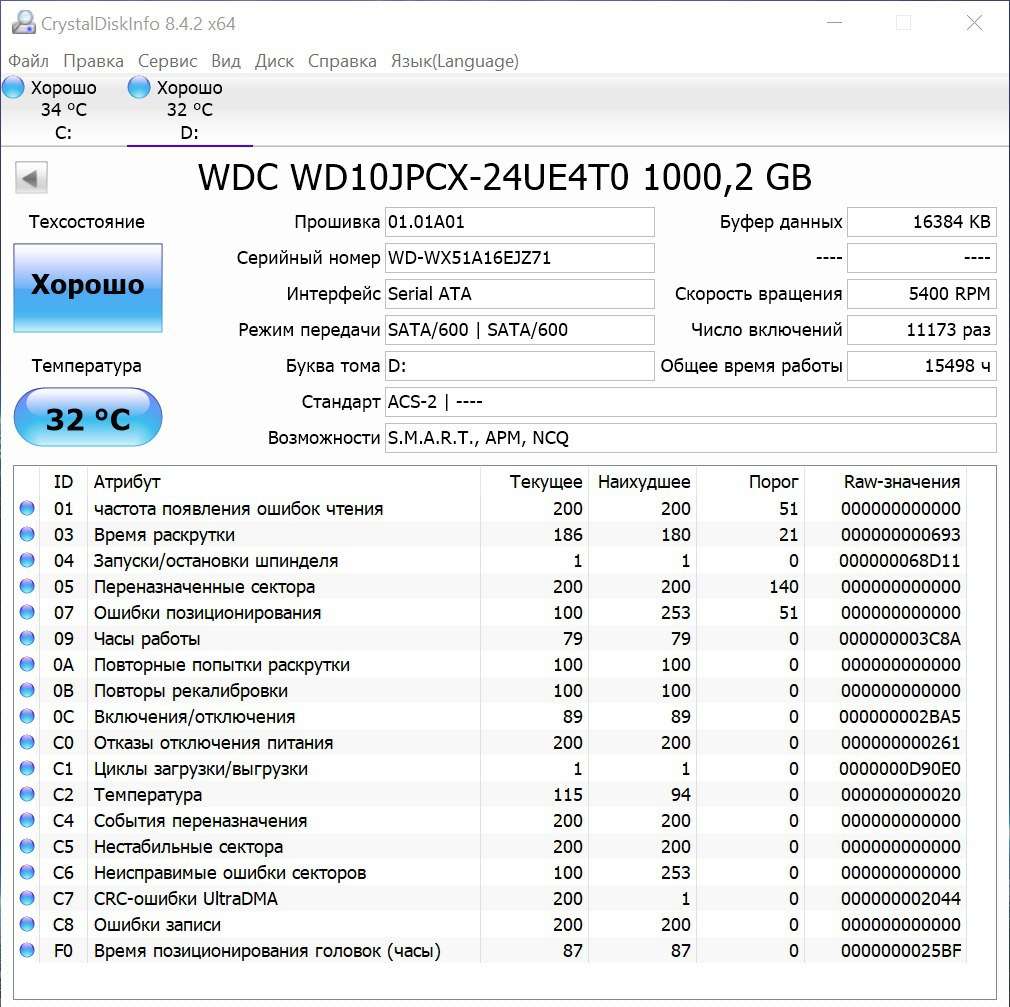This screenshot has height=1007, width=1010.
Task: Click the previous disk arrow icon
Action: [31, 179]
